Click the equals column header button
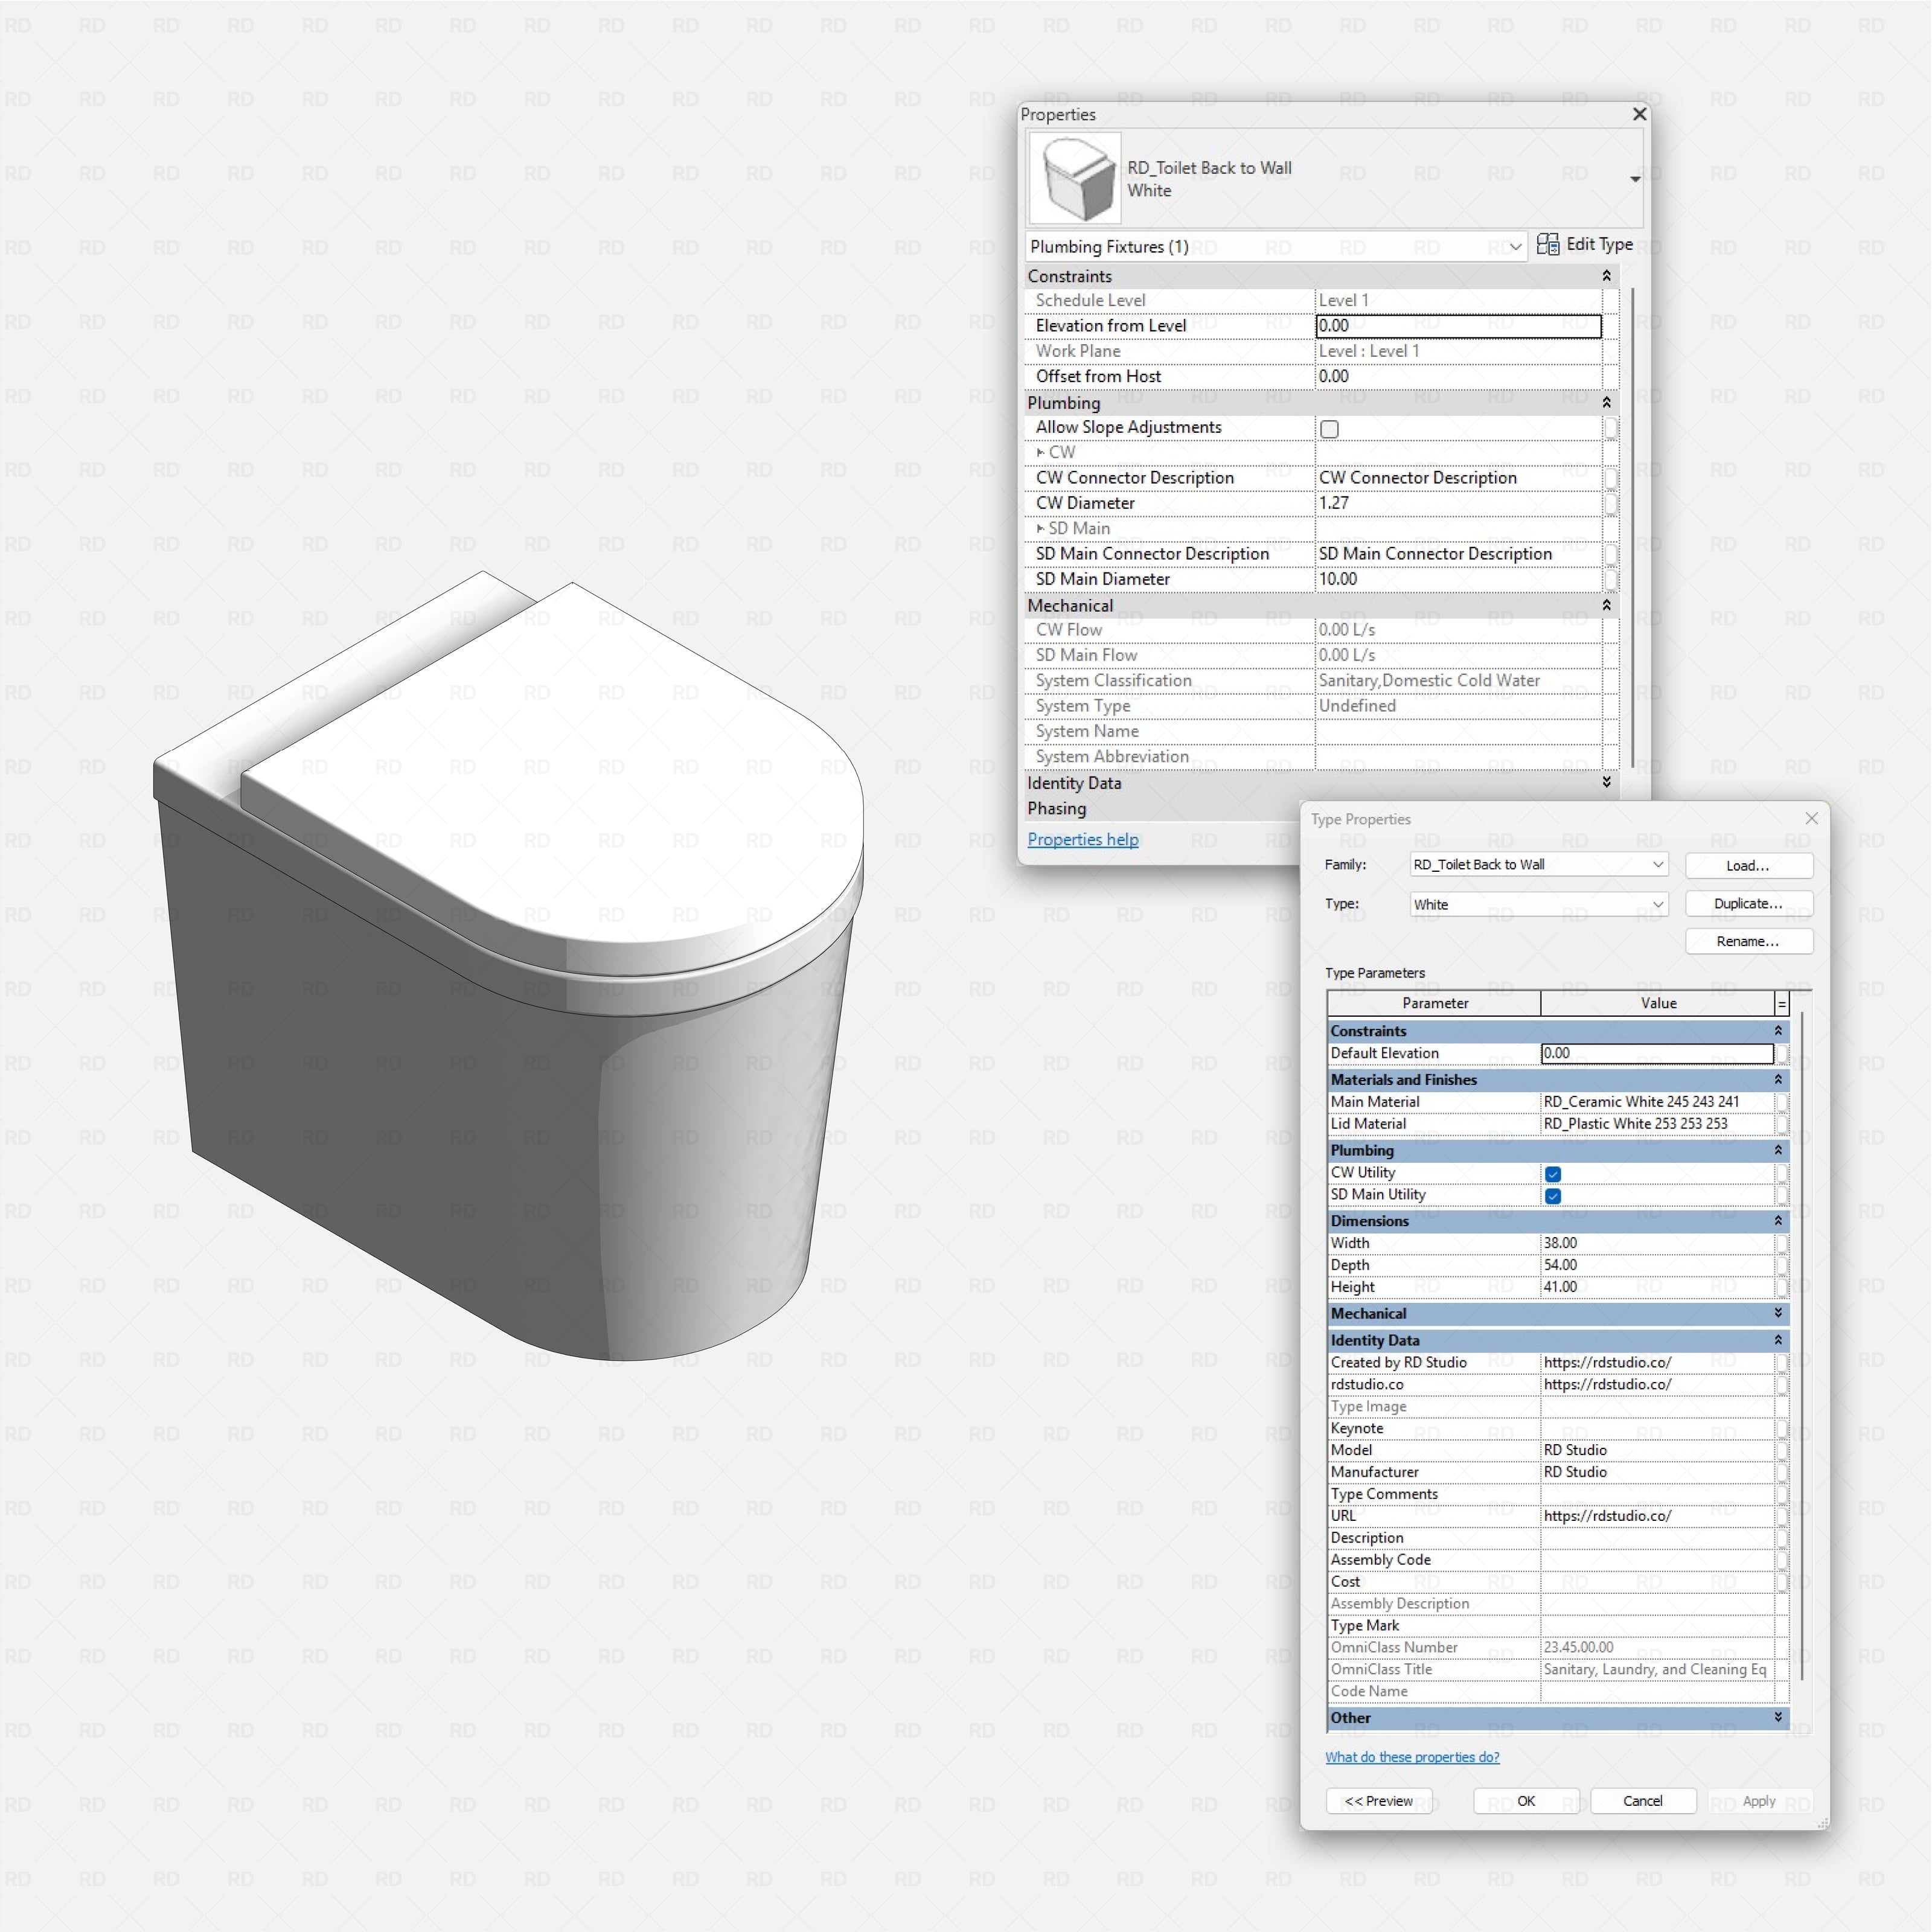Viewport: 1932px width, 1932px height. (1781, 1003)
